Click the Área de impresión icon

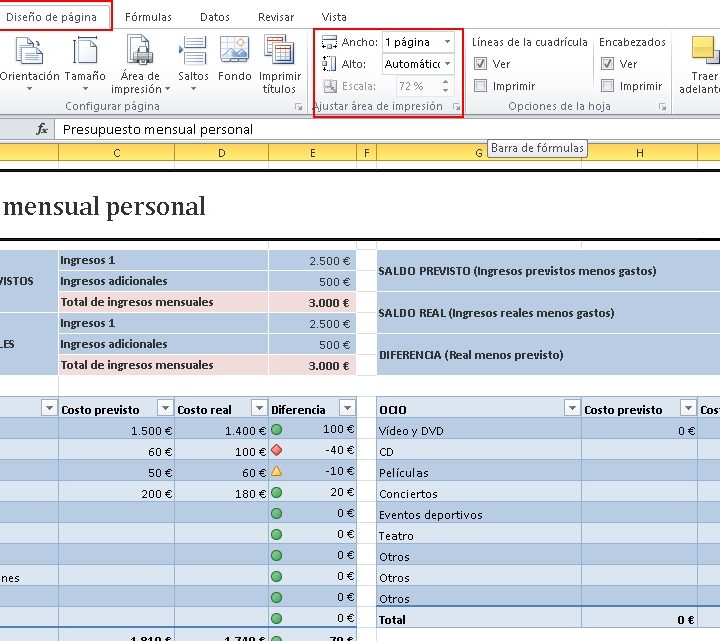click(140, 52)
